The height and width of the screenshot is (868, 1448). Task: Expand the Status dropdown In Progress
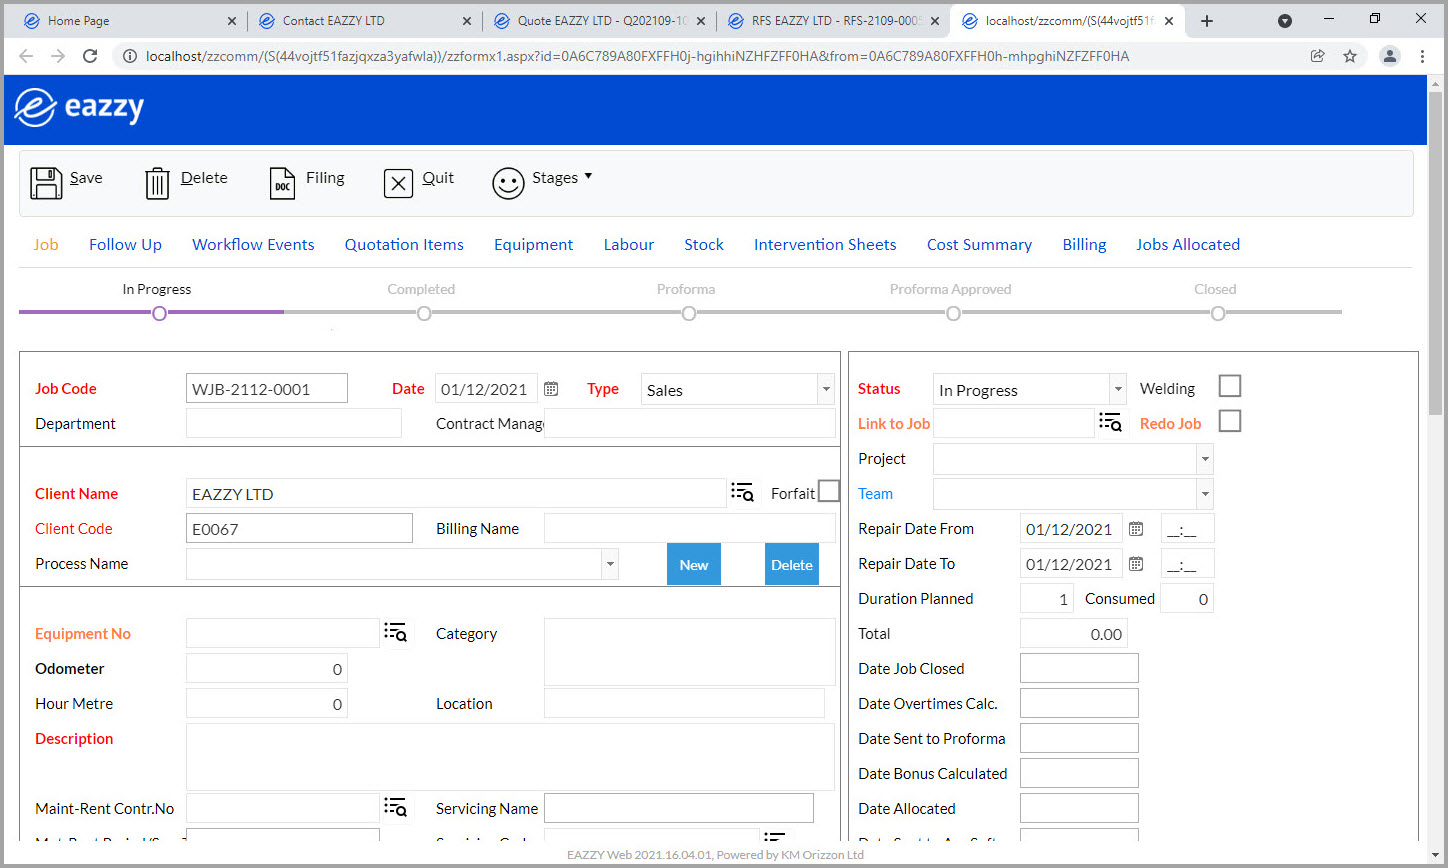click(1118, 389)
